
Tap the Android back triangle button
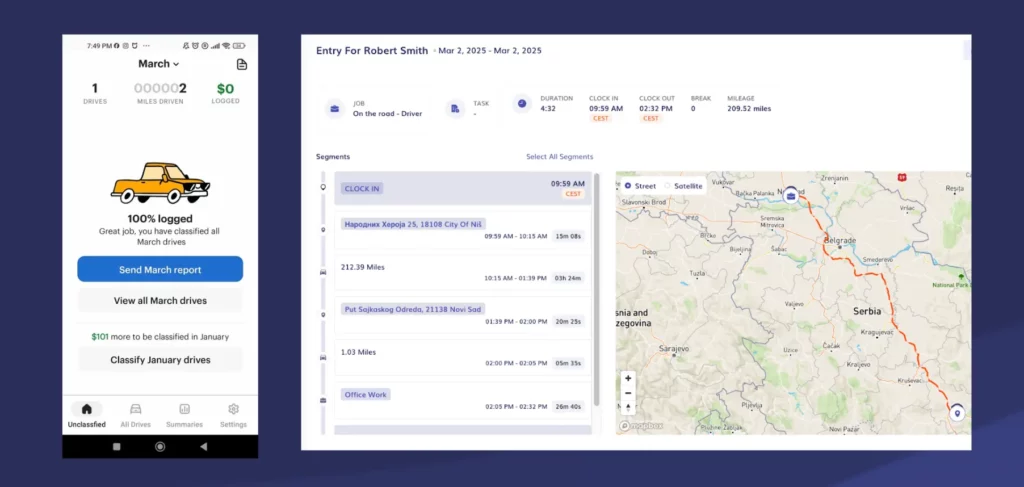click(204, 446)
